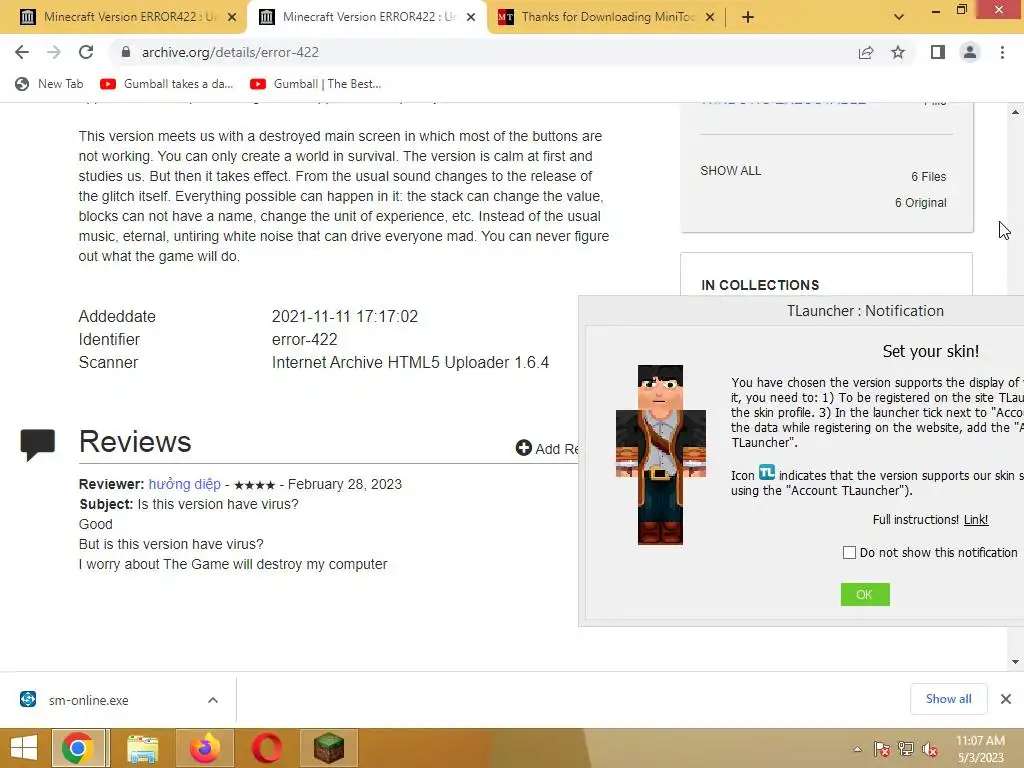Open the Chrome profile menu
Screen dimensions: 1024x768
970,52
